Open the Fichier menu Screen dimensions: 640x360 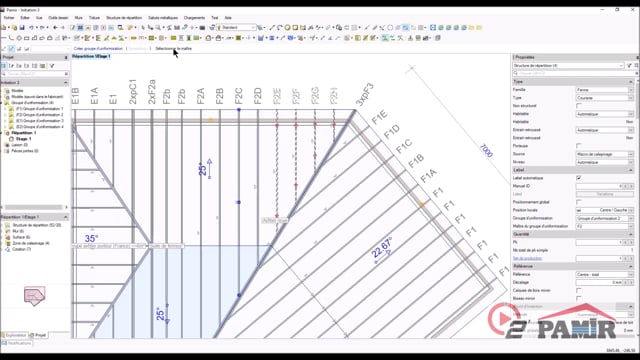tap(9, 18)
